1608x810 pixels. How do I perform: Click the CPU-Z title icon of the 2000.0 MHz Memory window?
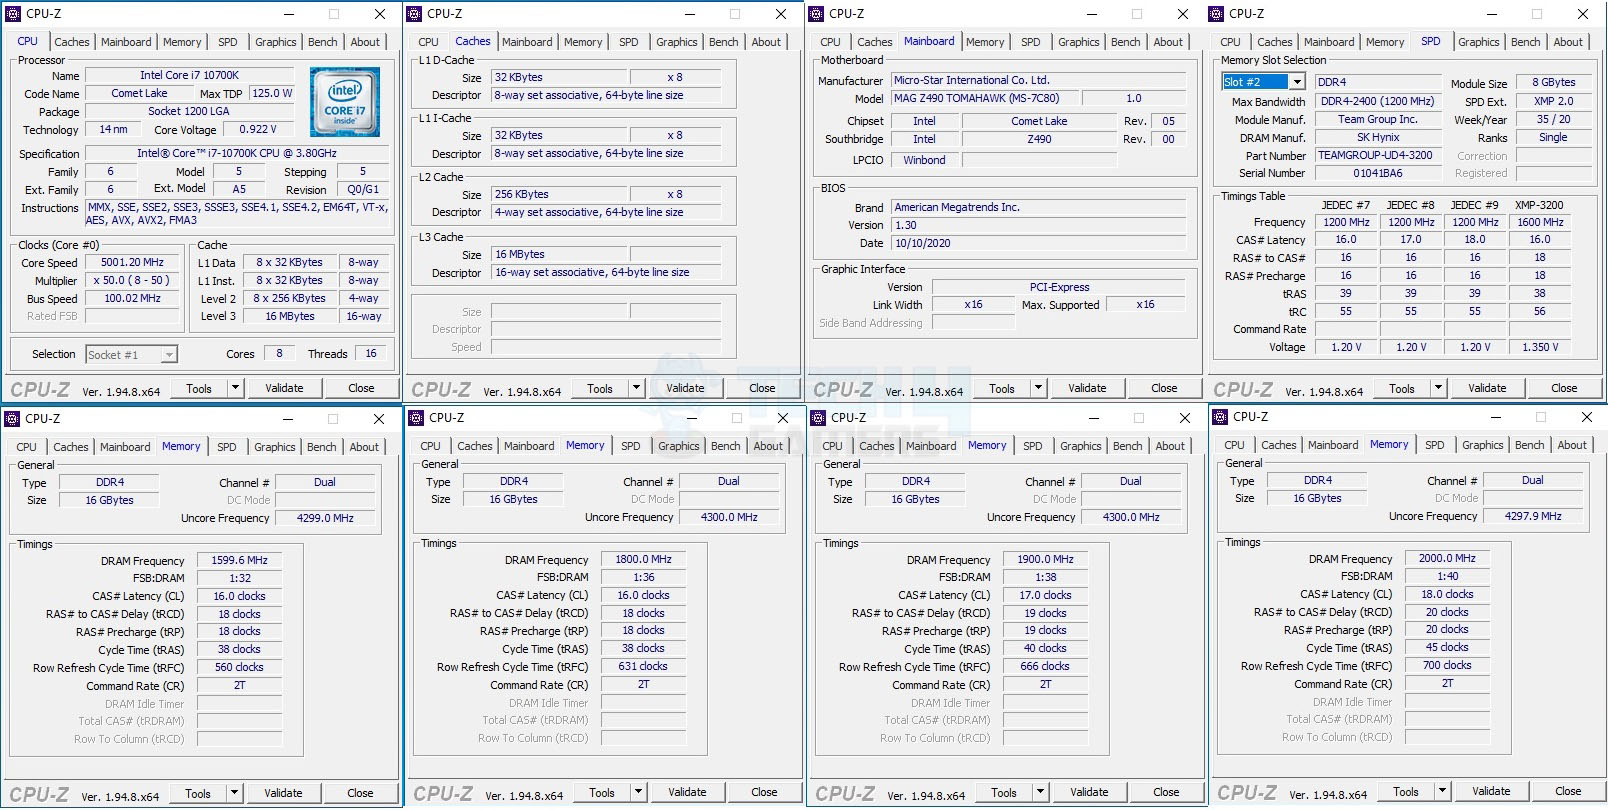1220,417
